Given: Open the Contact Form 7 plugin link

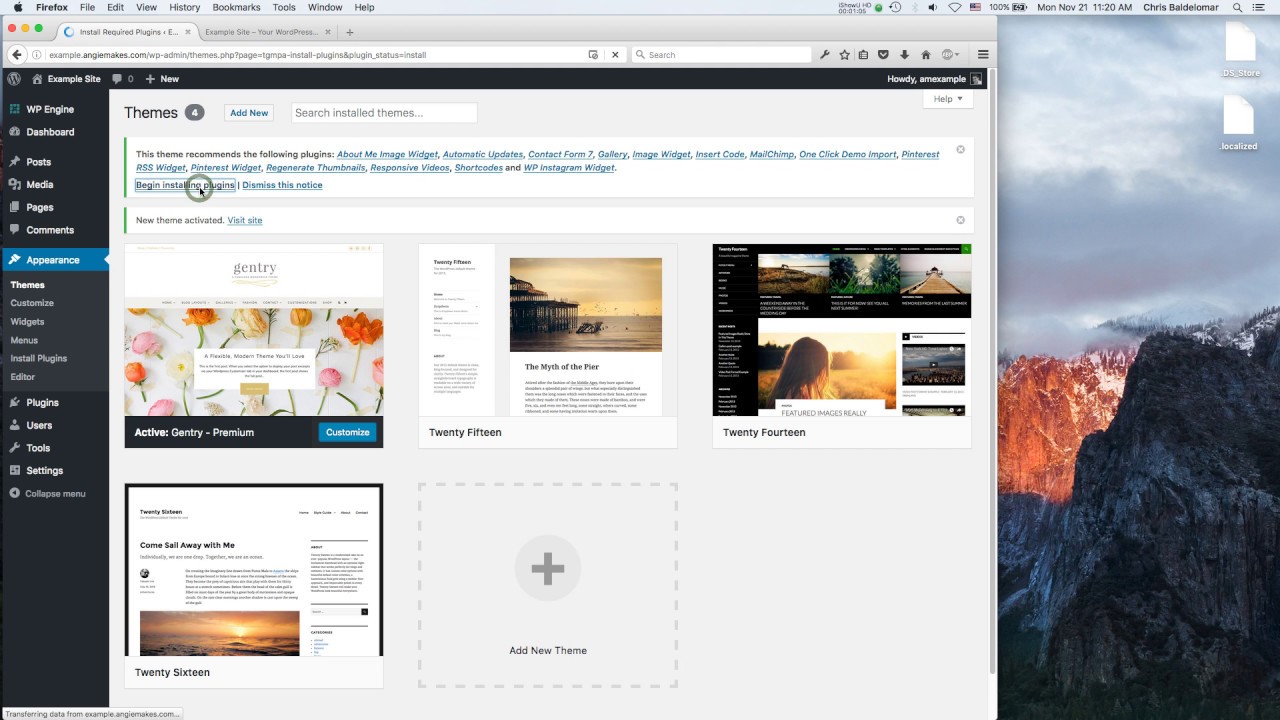Looking at the screenshot, I should [560, 154].
